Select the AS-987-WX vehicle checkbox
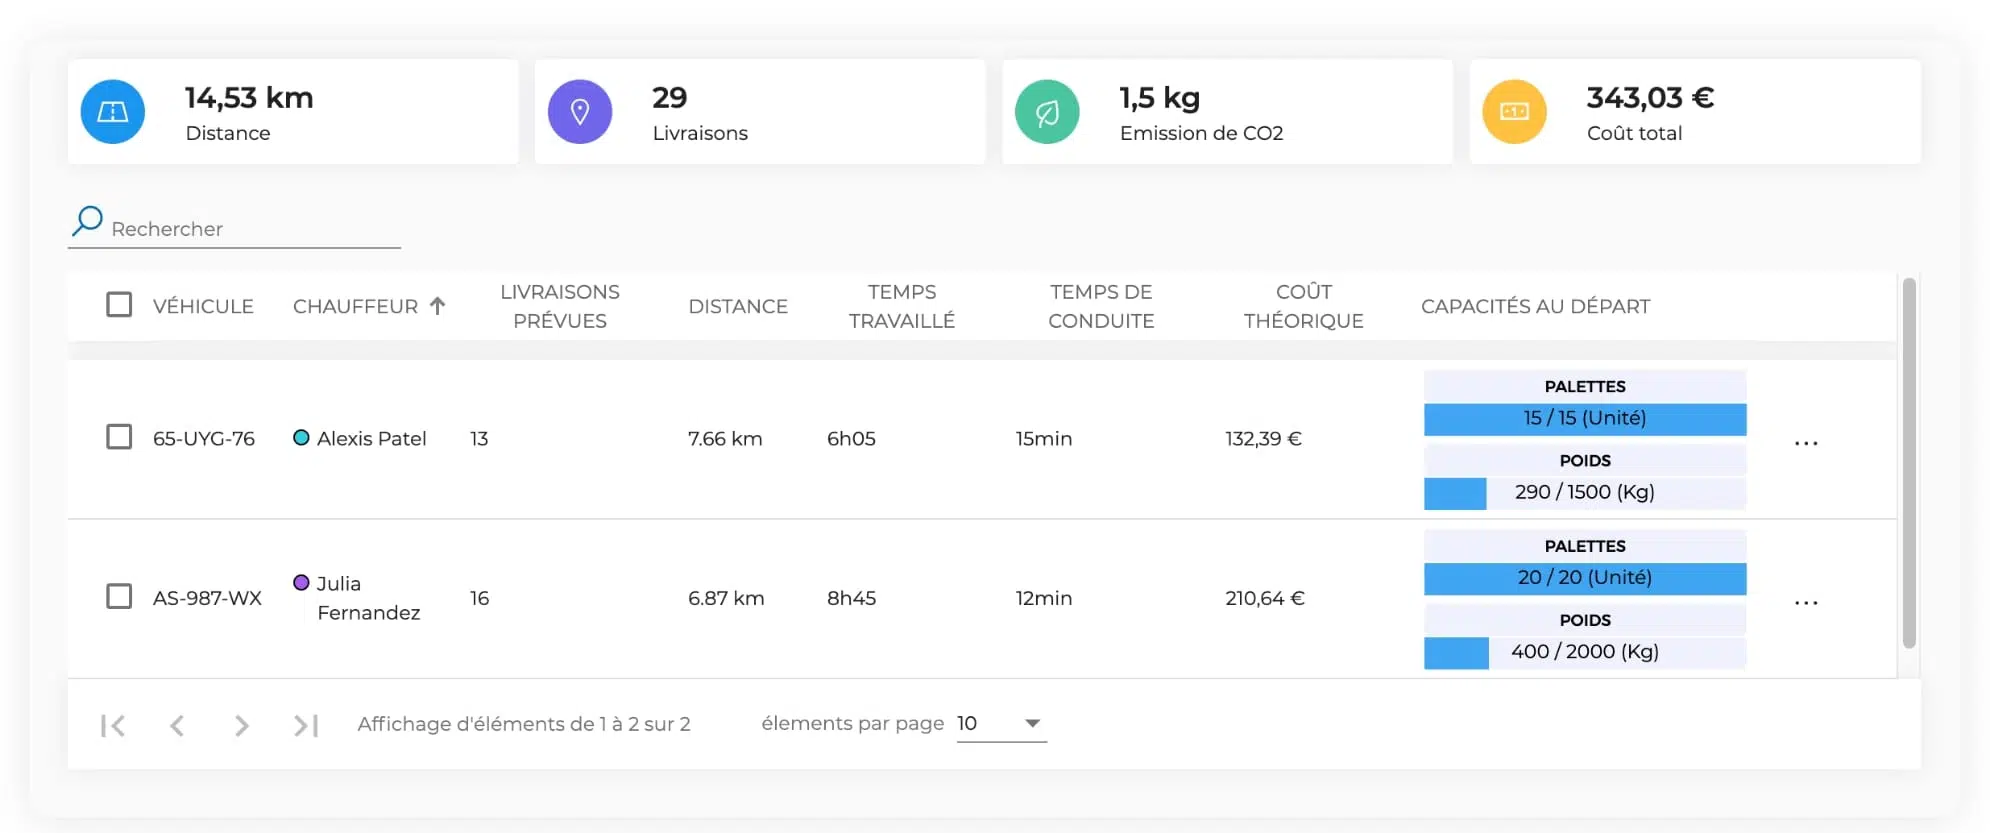 click(x=119, y=596)
